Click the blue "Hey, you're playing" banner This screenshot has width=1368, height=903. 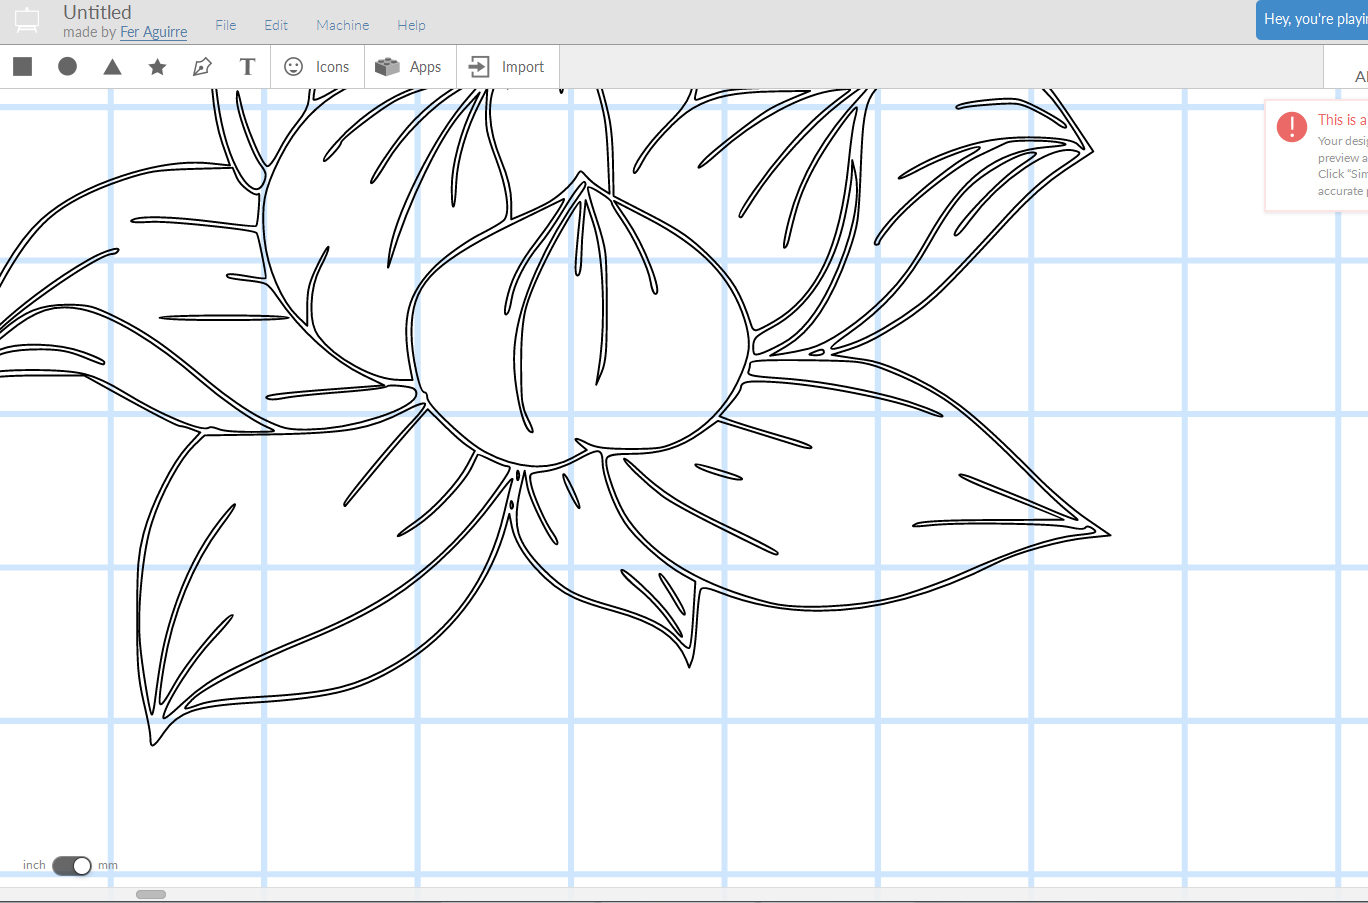1312,19
